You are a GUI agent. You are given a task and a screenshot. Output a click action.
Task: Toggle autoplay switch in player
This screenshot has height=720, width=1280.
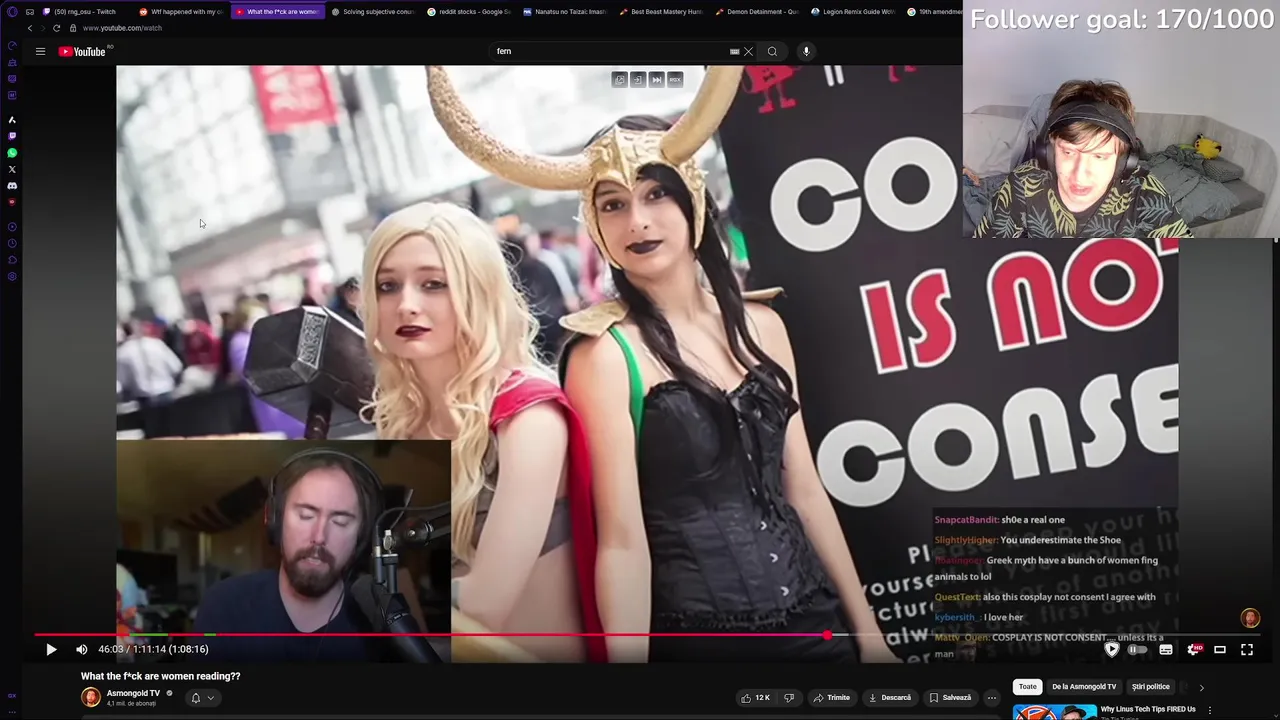coord(1138,650)
